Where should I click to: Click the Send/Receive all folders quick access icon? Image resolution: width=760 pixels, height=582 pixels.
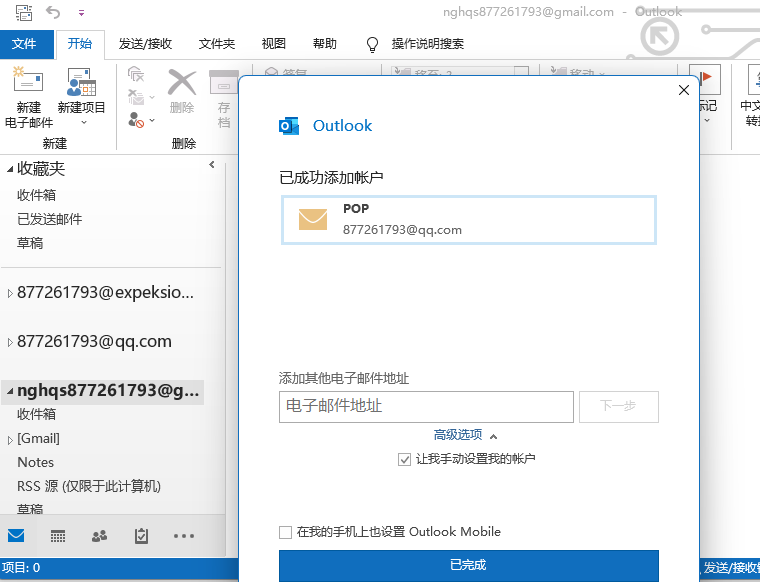click(23, 12)
